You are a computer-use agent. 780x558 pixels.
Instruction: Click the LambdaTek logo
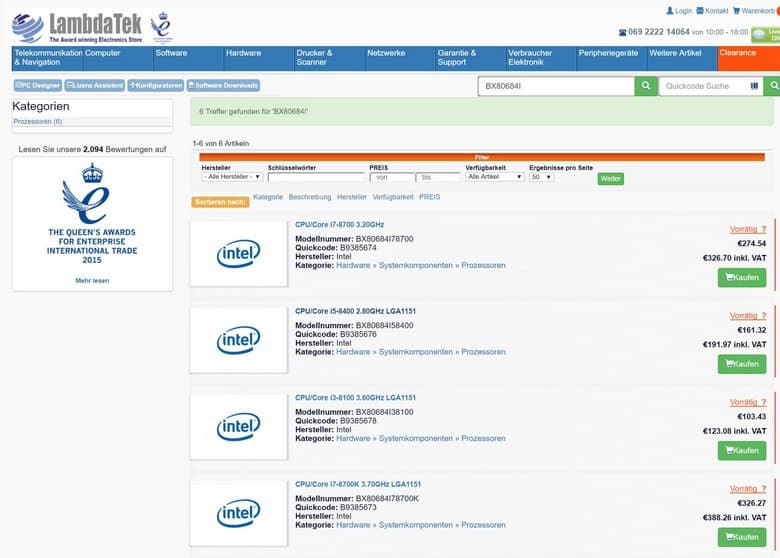coord(77,27)
